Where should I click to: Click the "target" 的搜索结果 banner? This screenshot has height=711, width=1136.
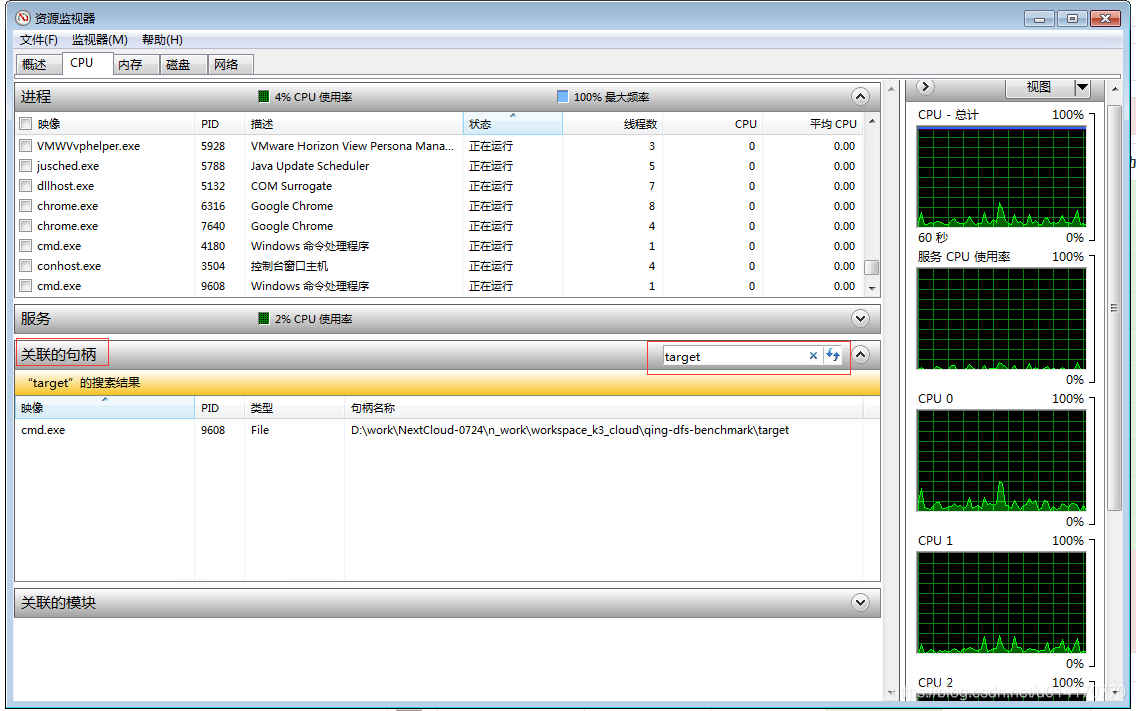pos(447,383)
